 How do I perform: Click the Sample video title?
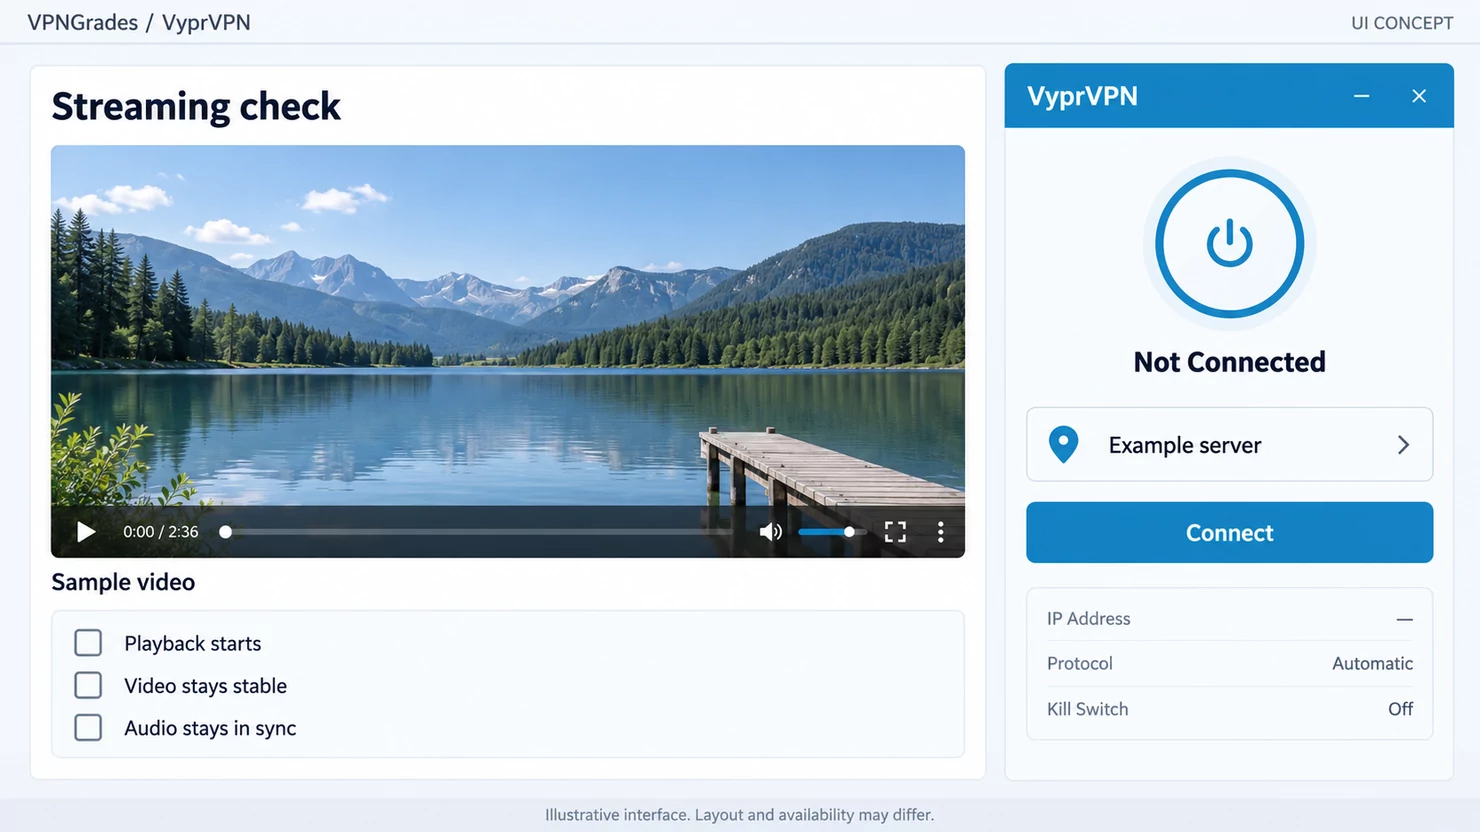click(x=123, y=582)
